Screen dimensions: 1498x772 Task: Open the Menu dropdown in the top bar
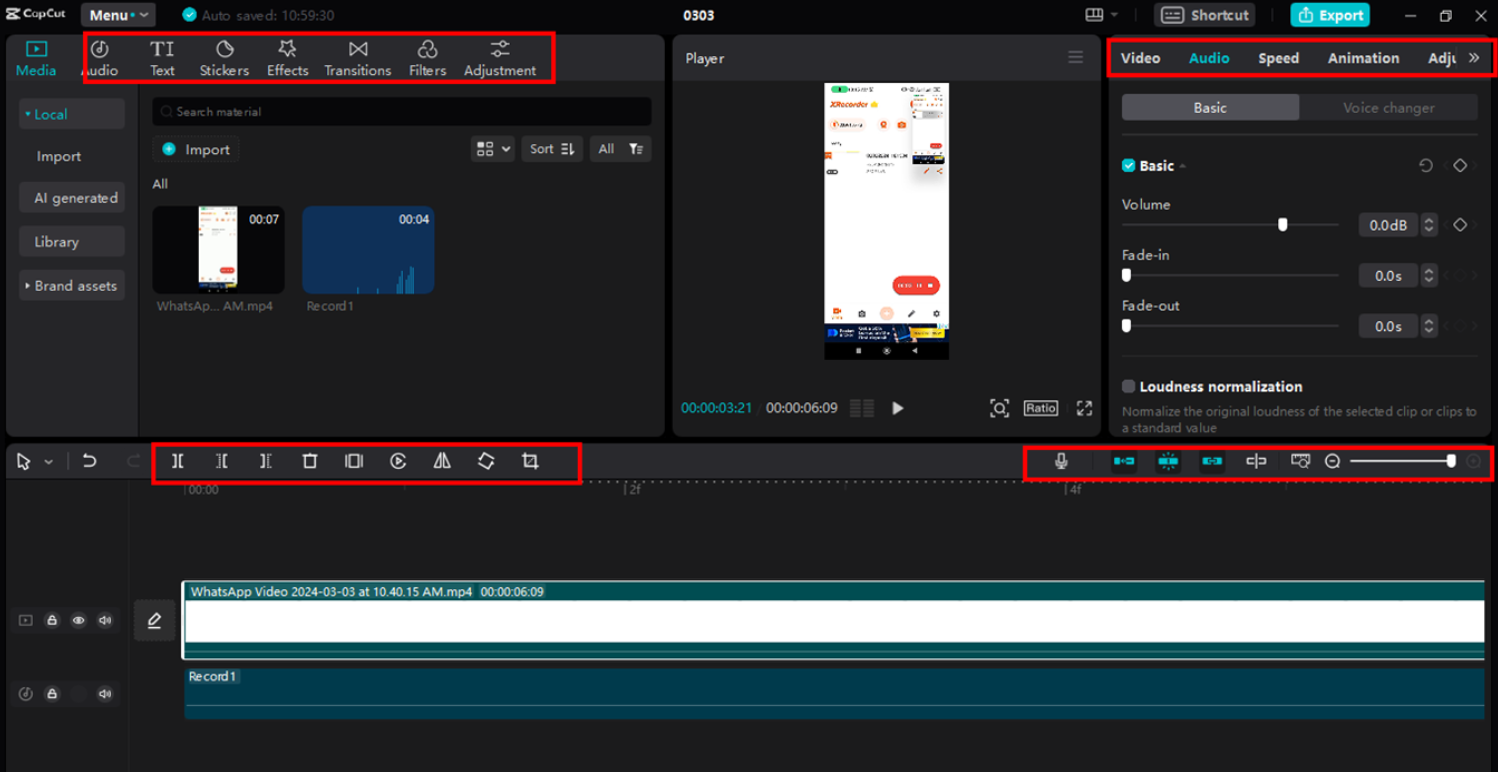click(x=117, y=14)
